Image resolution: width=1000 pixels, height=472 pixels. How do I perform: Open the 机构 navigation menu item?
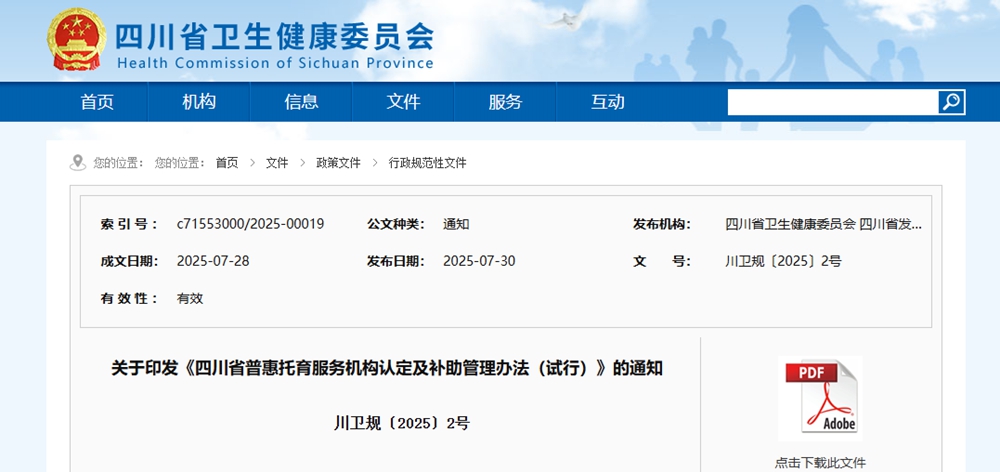point(199,102)
